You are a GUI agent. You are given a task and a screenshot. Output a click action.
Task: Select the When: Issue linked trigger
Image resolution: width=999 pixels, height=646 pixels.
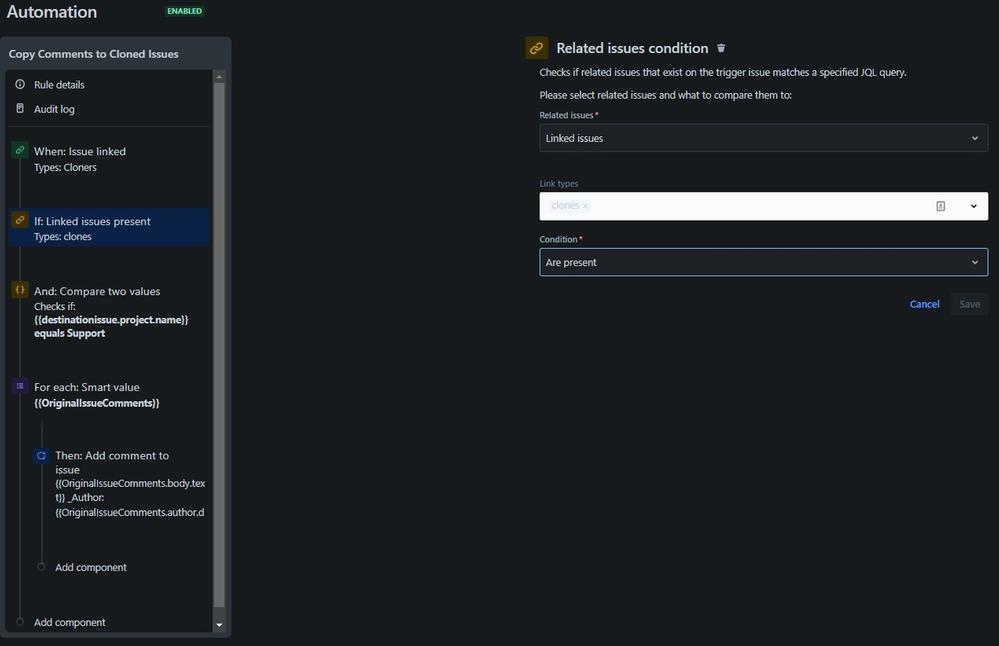108,159
